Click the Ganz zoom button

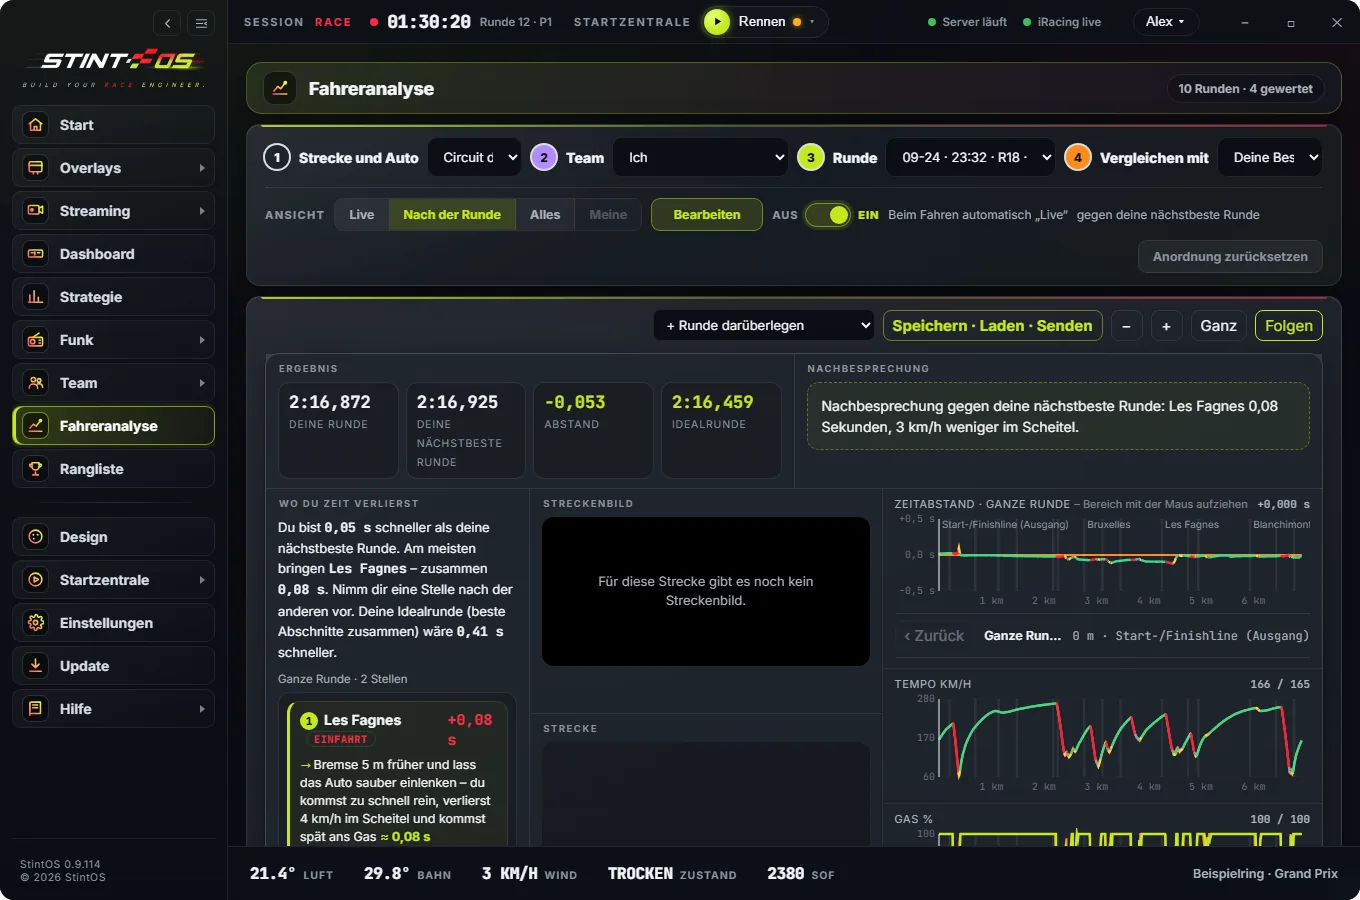pyautogui.click(x=1218, y=326)
